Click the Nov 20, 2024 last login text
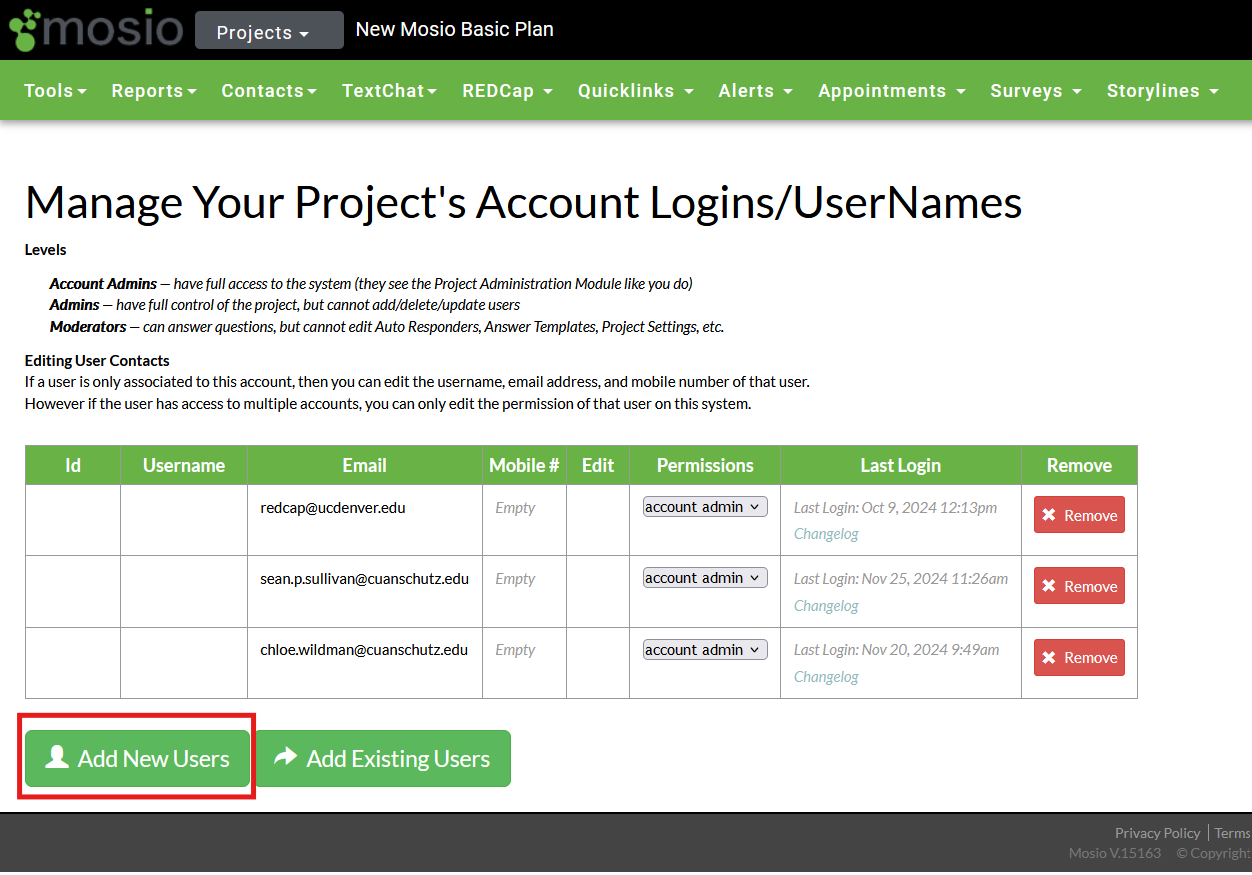Screen dimensions: 1252x875 (x=897, y=650)
